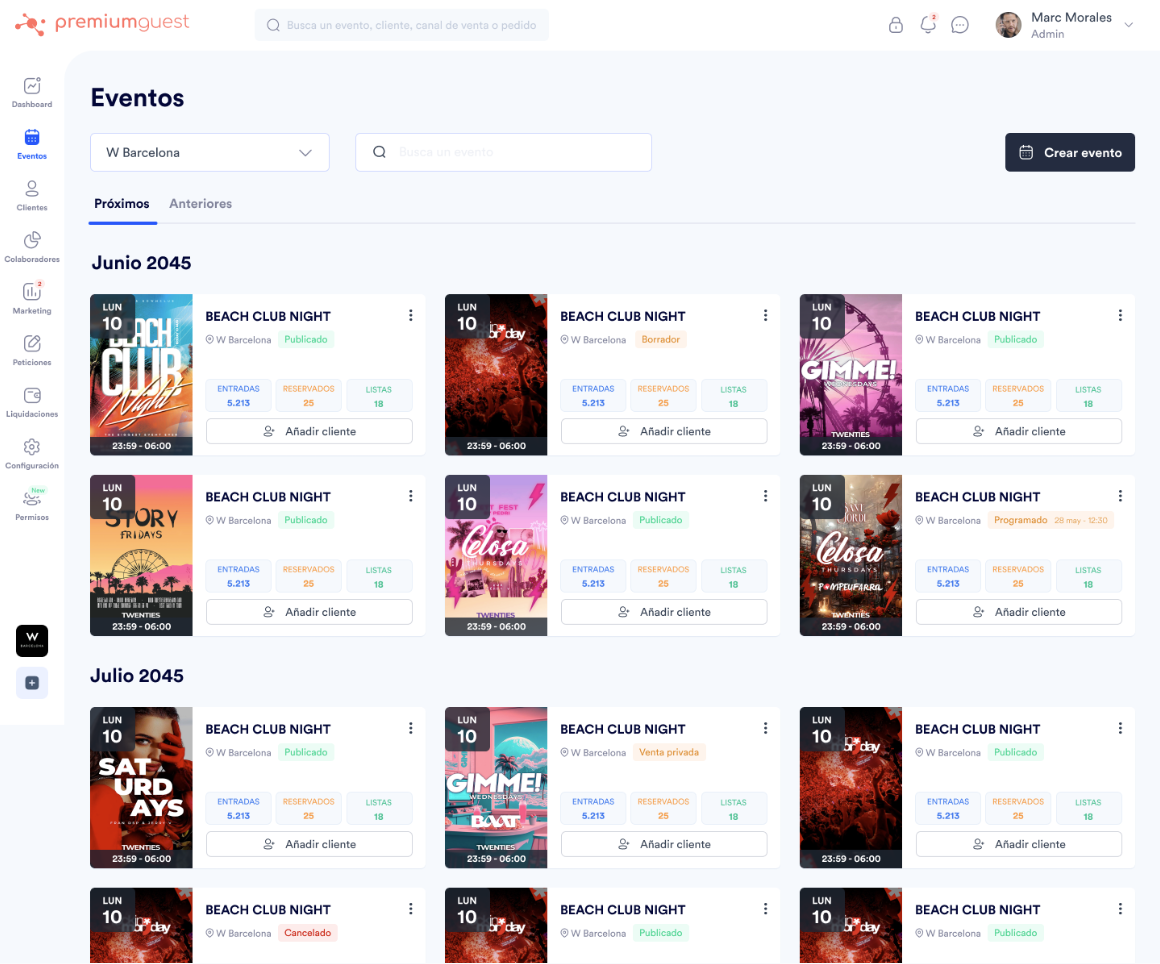
Task: Open notifications bell
Action: pos(928,24)
